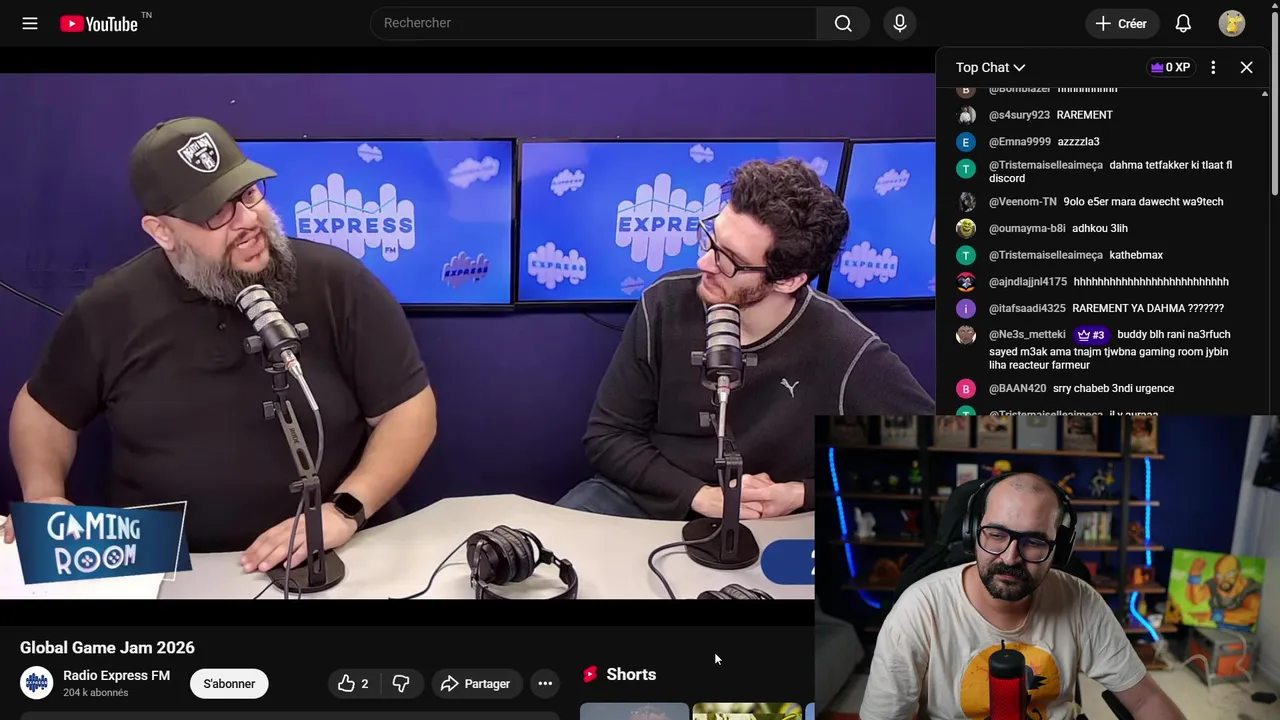Screen dimensions: 1280x720
Task: Expand the Top Chat dropdown
Action: click(990, 67)
